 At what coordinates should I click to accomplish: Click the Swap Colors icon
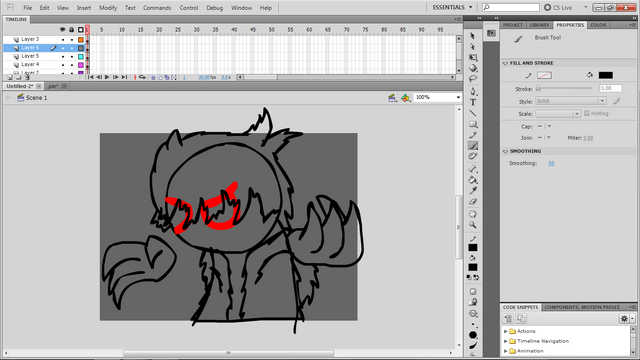(x=476, y=278)
